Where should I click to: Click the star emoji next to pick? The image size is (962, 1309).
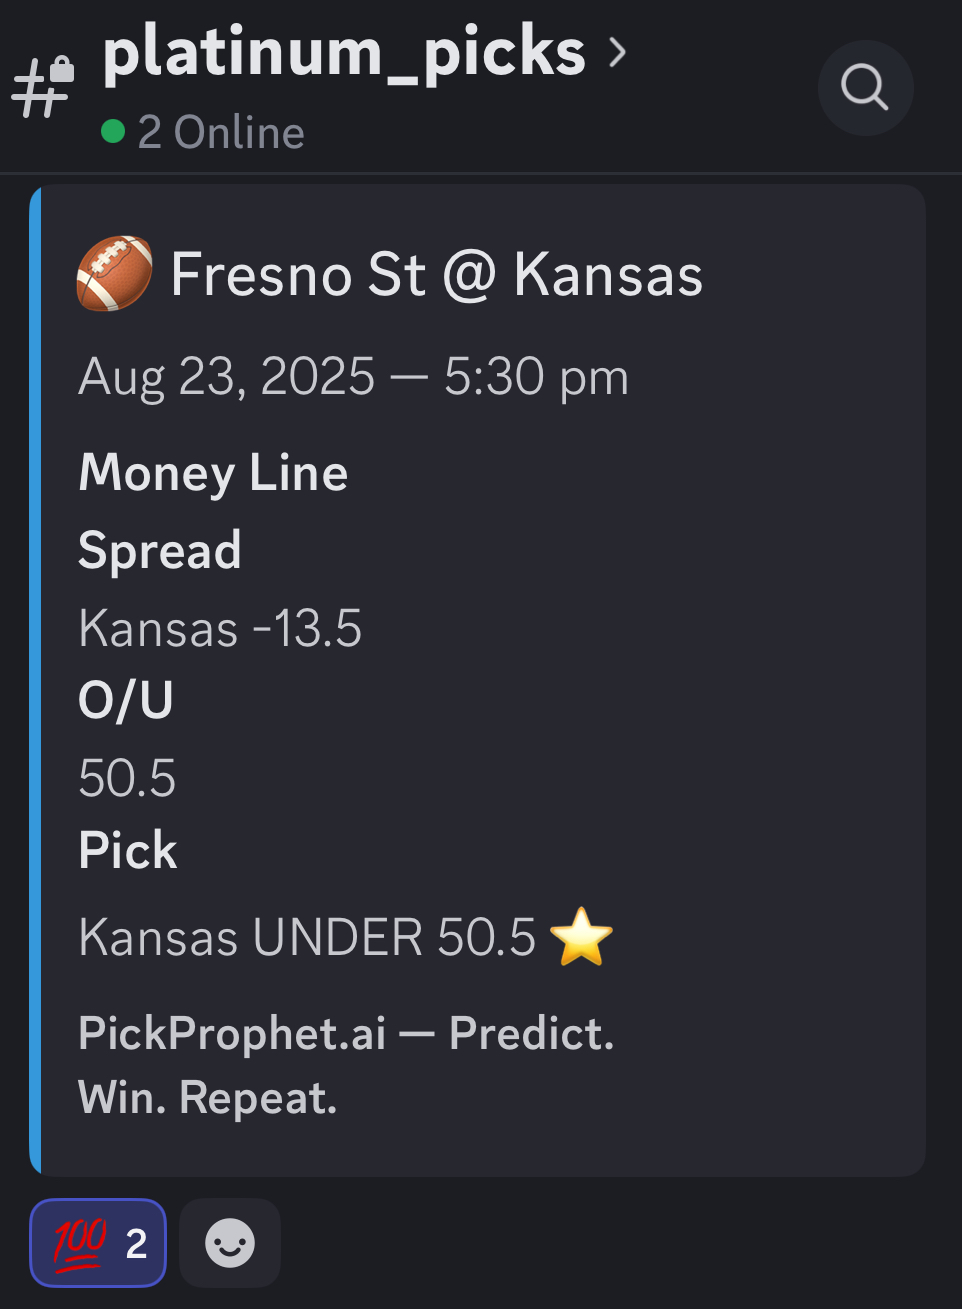[x=581, y=937]
